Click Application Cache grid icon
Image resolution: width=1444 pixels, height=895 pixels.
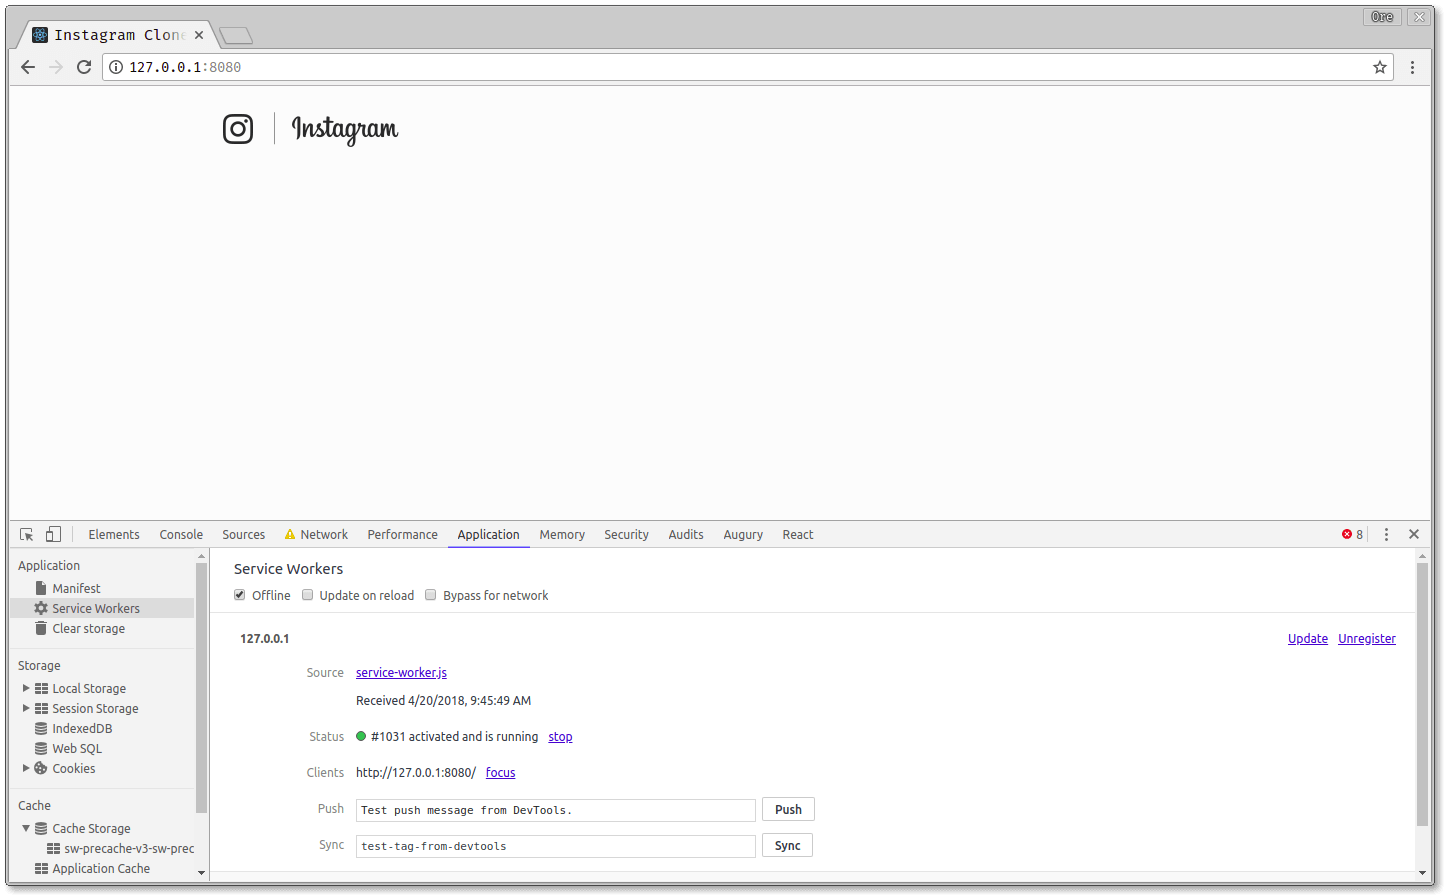click(x=41, y=869)
